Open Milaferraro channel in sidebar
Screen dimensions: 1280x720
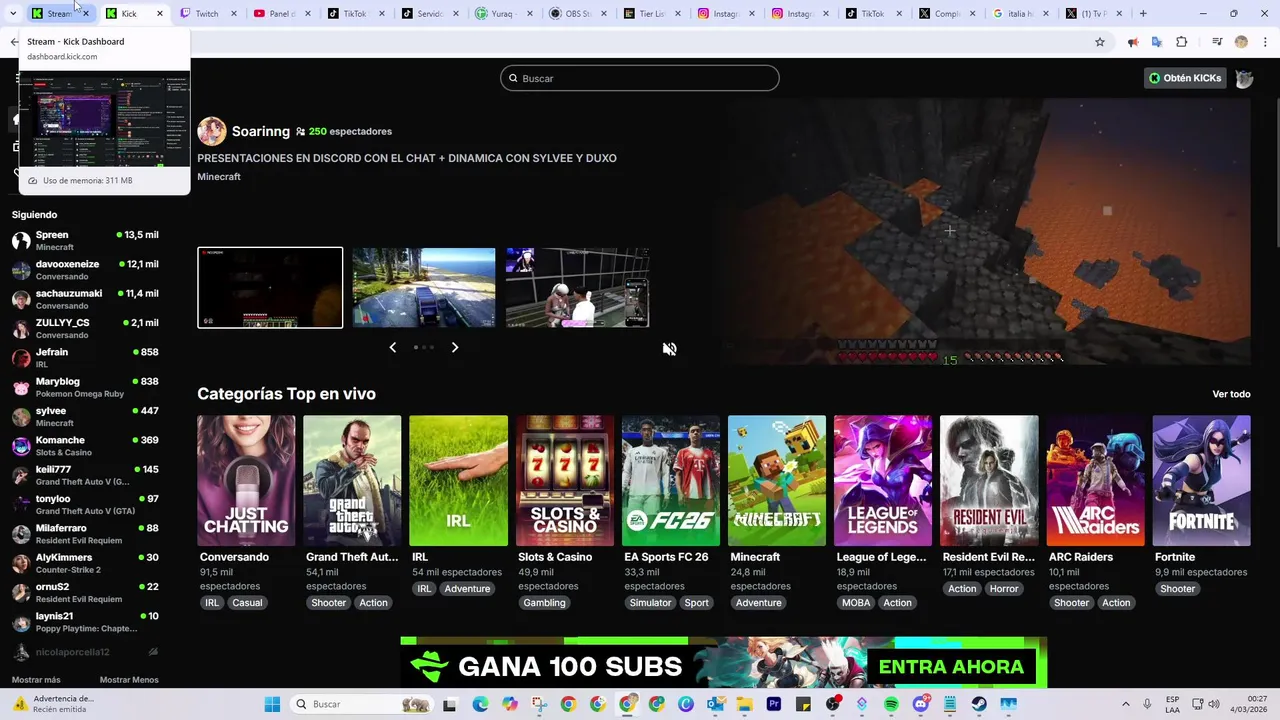[x=85, y=533]
